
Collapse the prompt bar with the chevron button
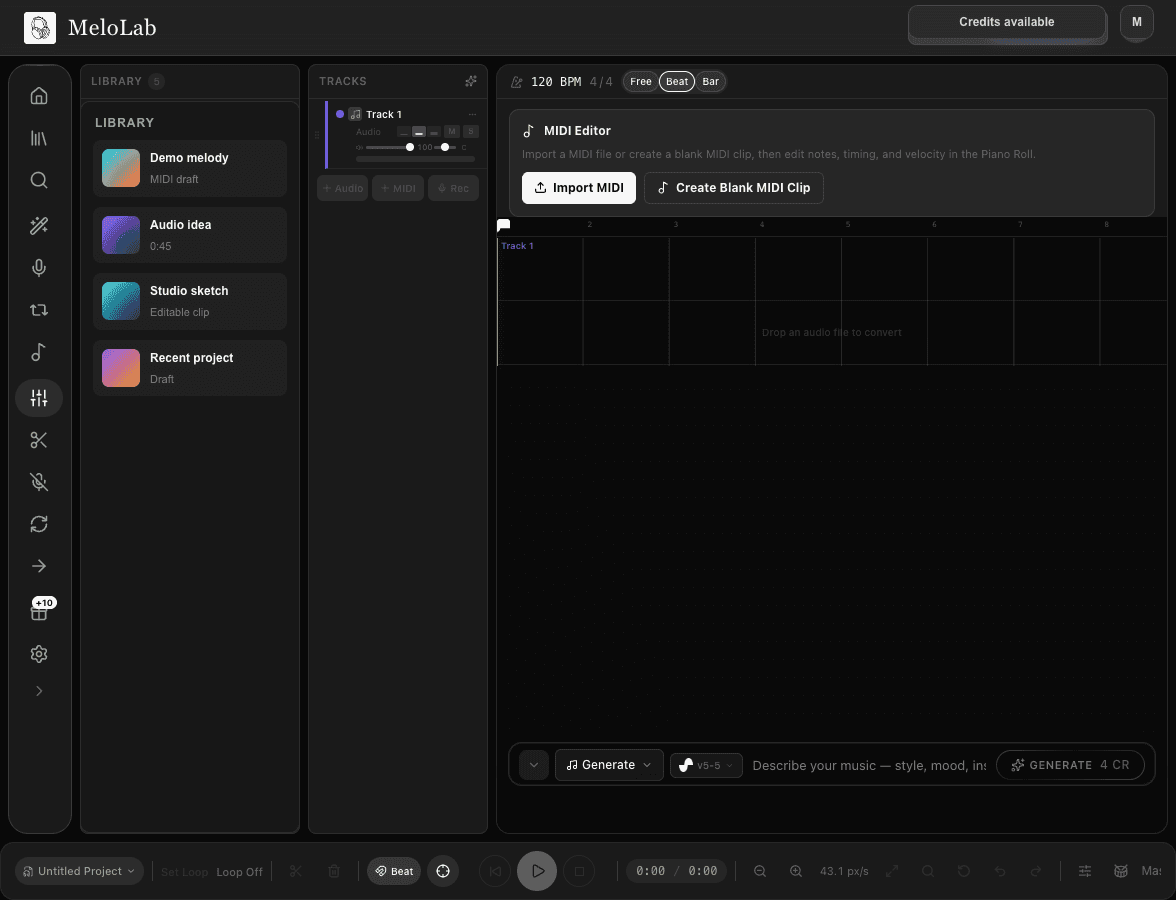pos(534,765)
